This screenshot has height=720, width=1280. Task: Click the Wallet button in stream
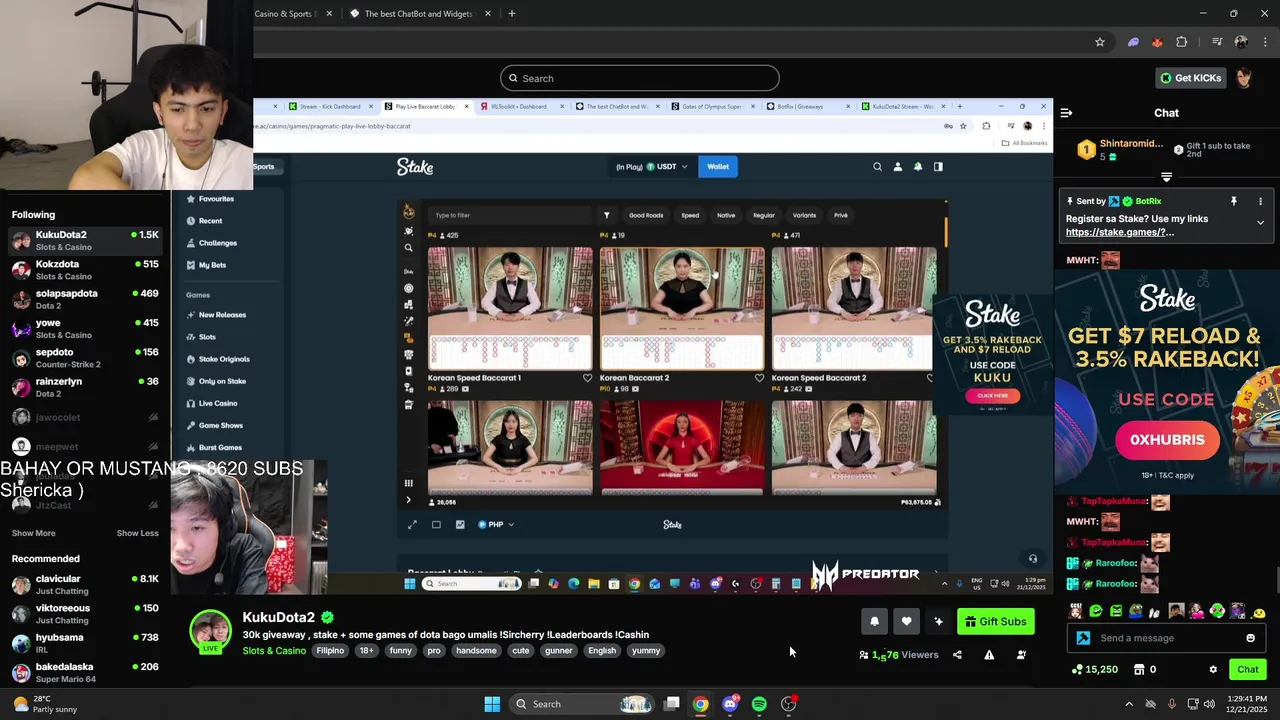click(718, 167)
